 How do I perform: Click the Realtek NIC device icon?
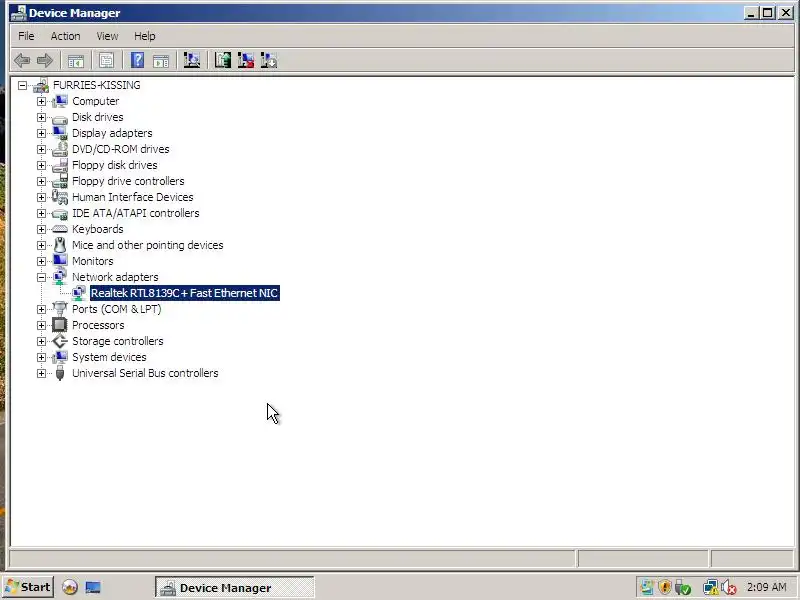(79, 293)
